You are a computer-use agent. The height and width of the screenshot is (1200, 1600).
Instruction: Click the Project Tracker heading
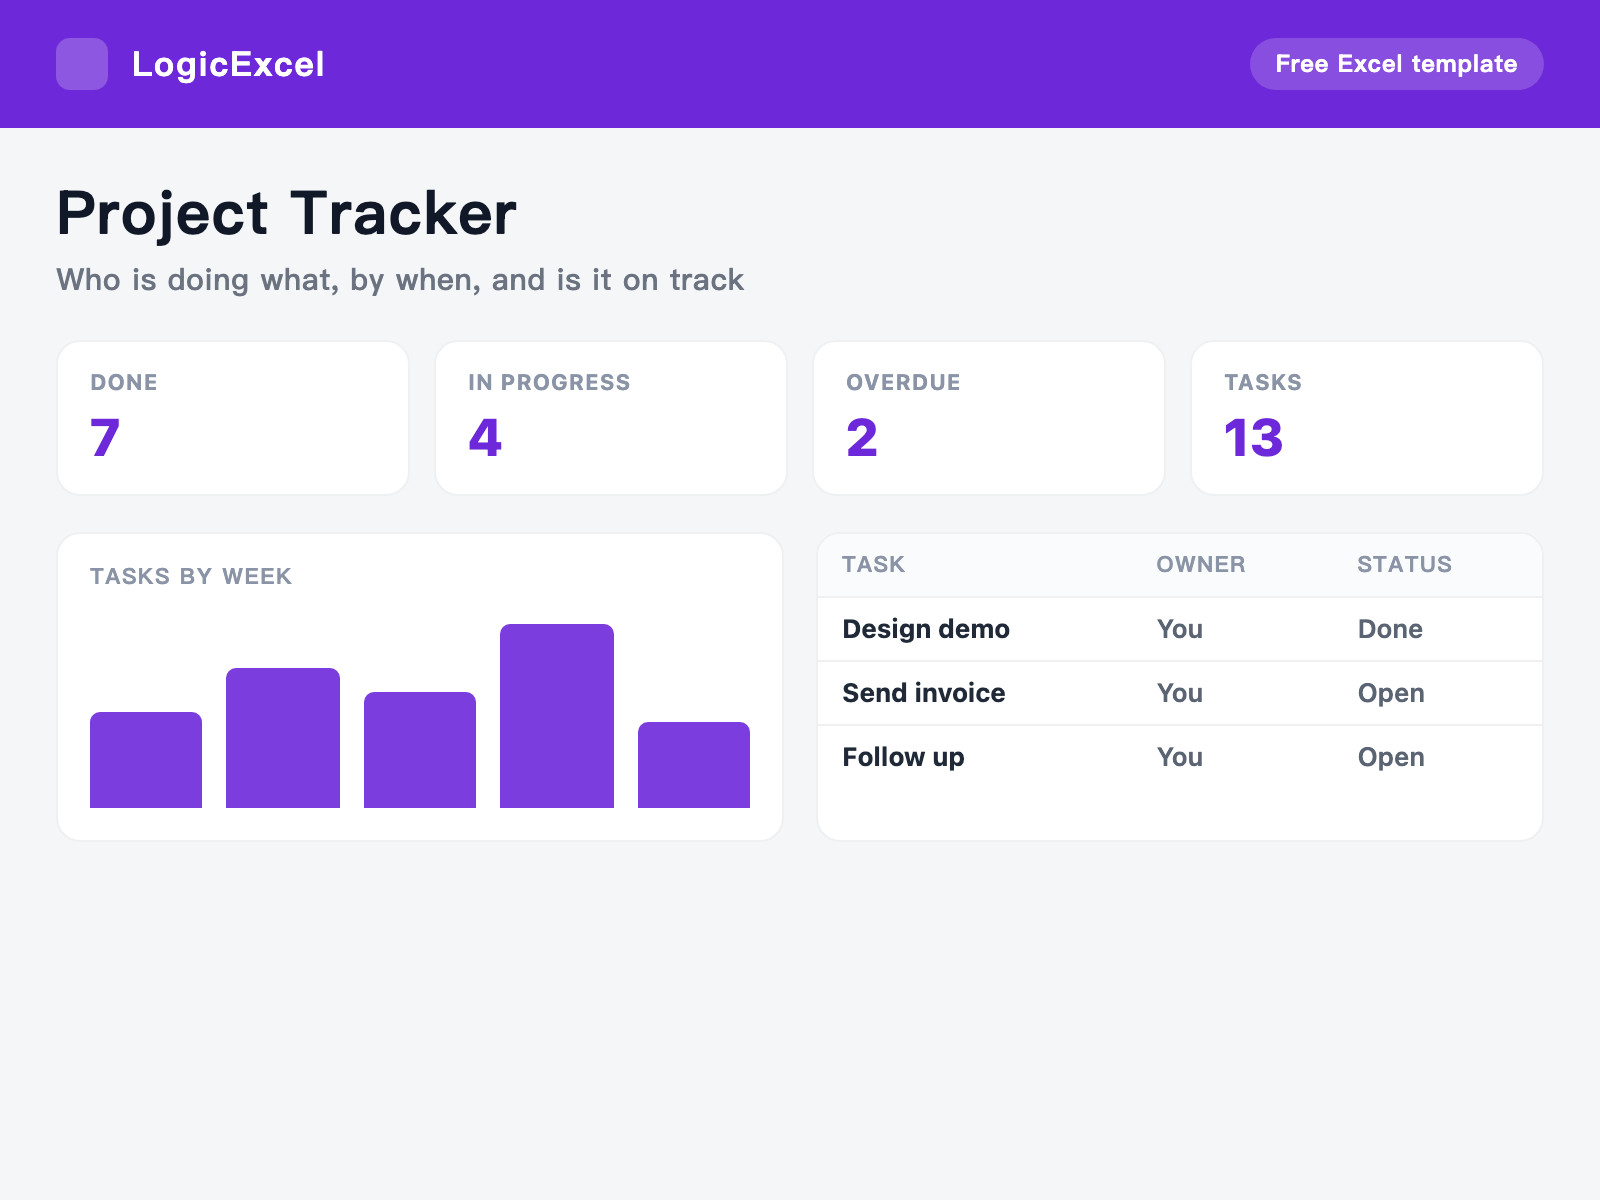tap(286, 213)
